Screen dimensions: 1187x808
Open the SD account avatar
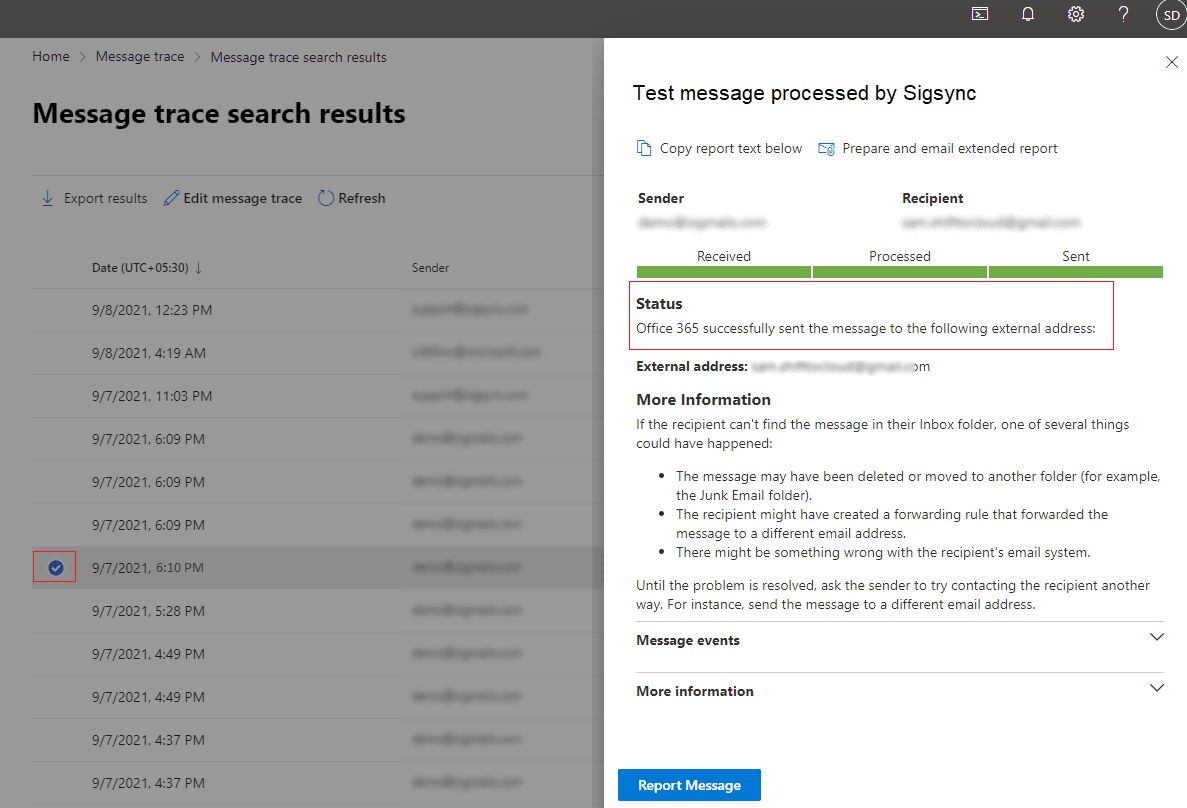(1170, 15)
